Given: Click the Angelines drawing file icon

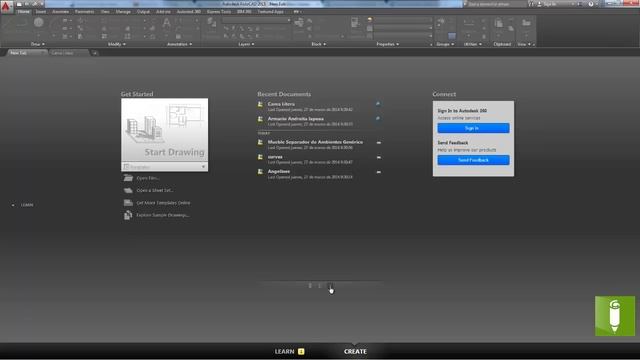Looking at the screenshot, I should [x=260, y=172].
